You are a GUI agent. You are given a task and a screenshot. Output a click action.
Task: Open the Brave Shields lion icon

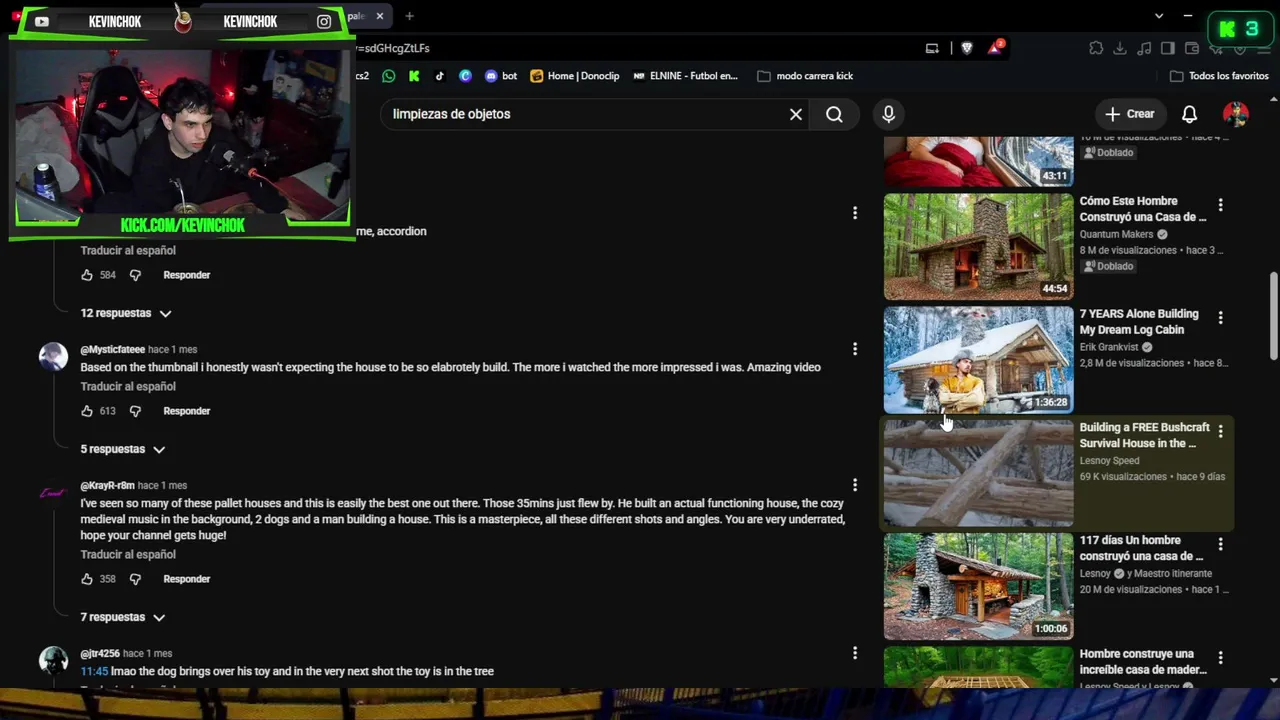[x=967, y=48]
